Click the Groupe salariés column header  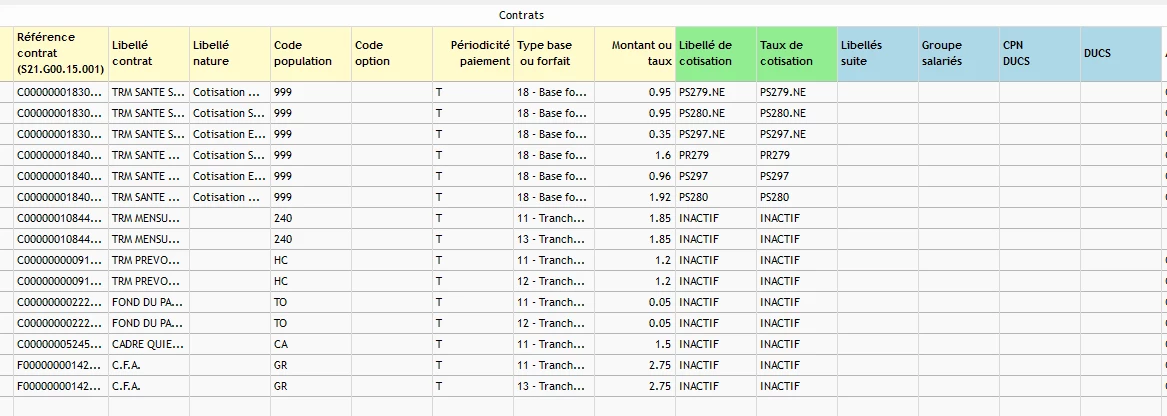[x=958, y=53]
